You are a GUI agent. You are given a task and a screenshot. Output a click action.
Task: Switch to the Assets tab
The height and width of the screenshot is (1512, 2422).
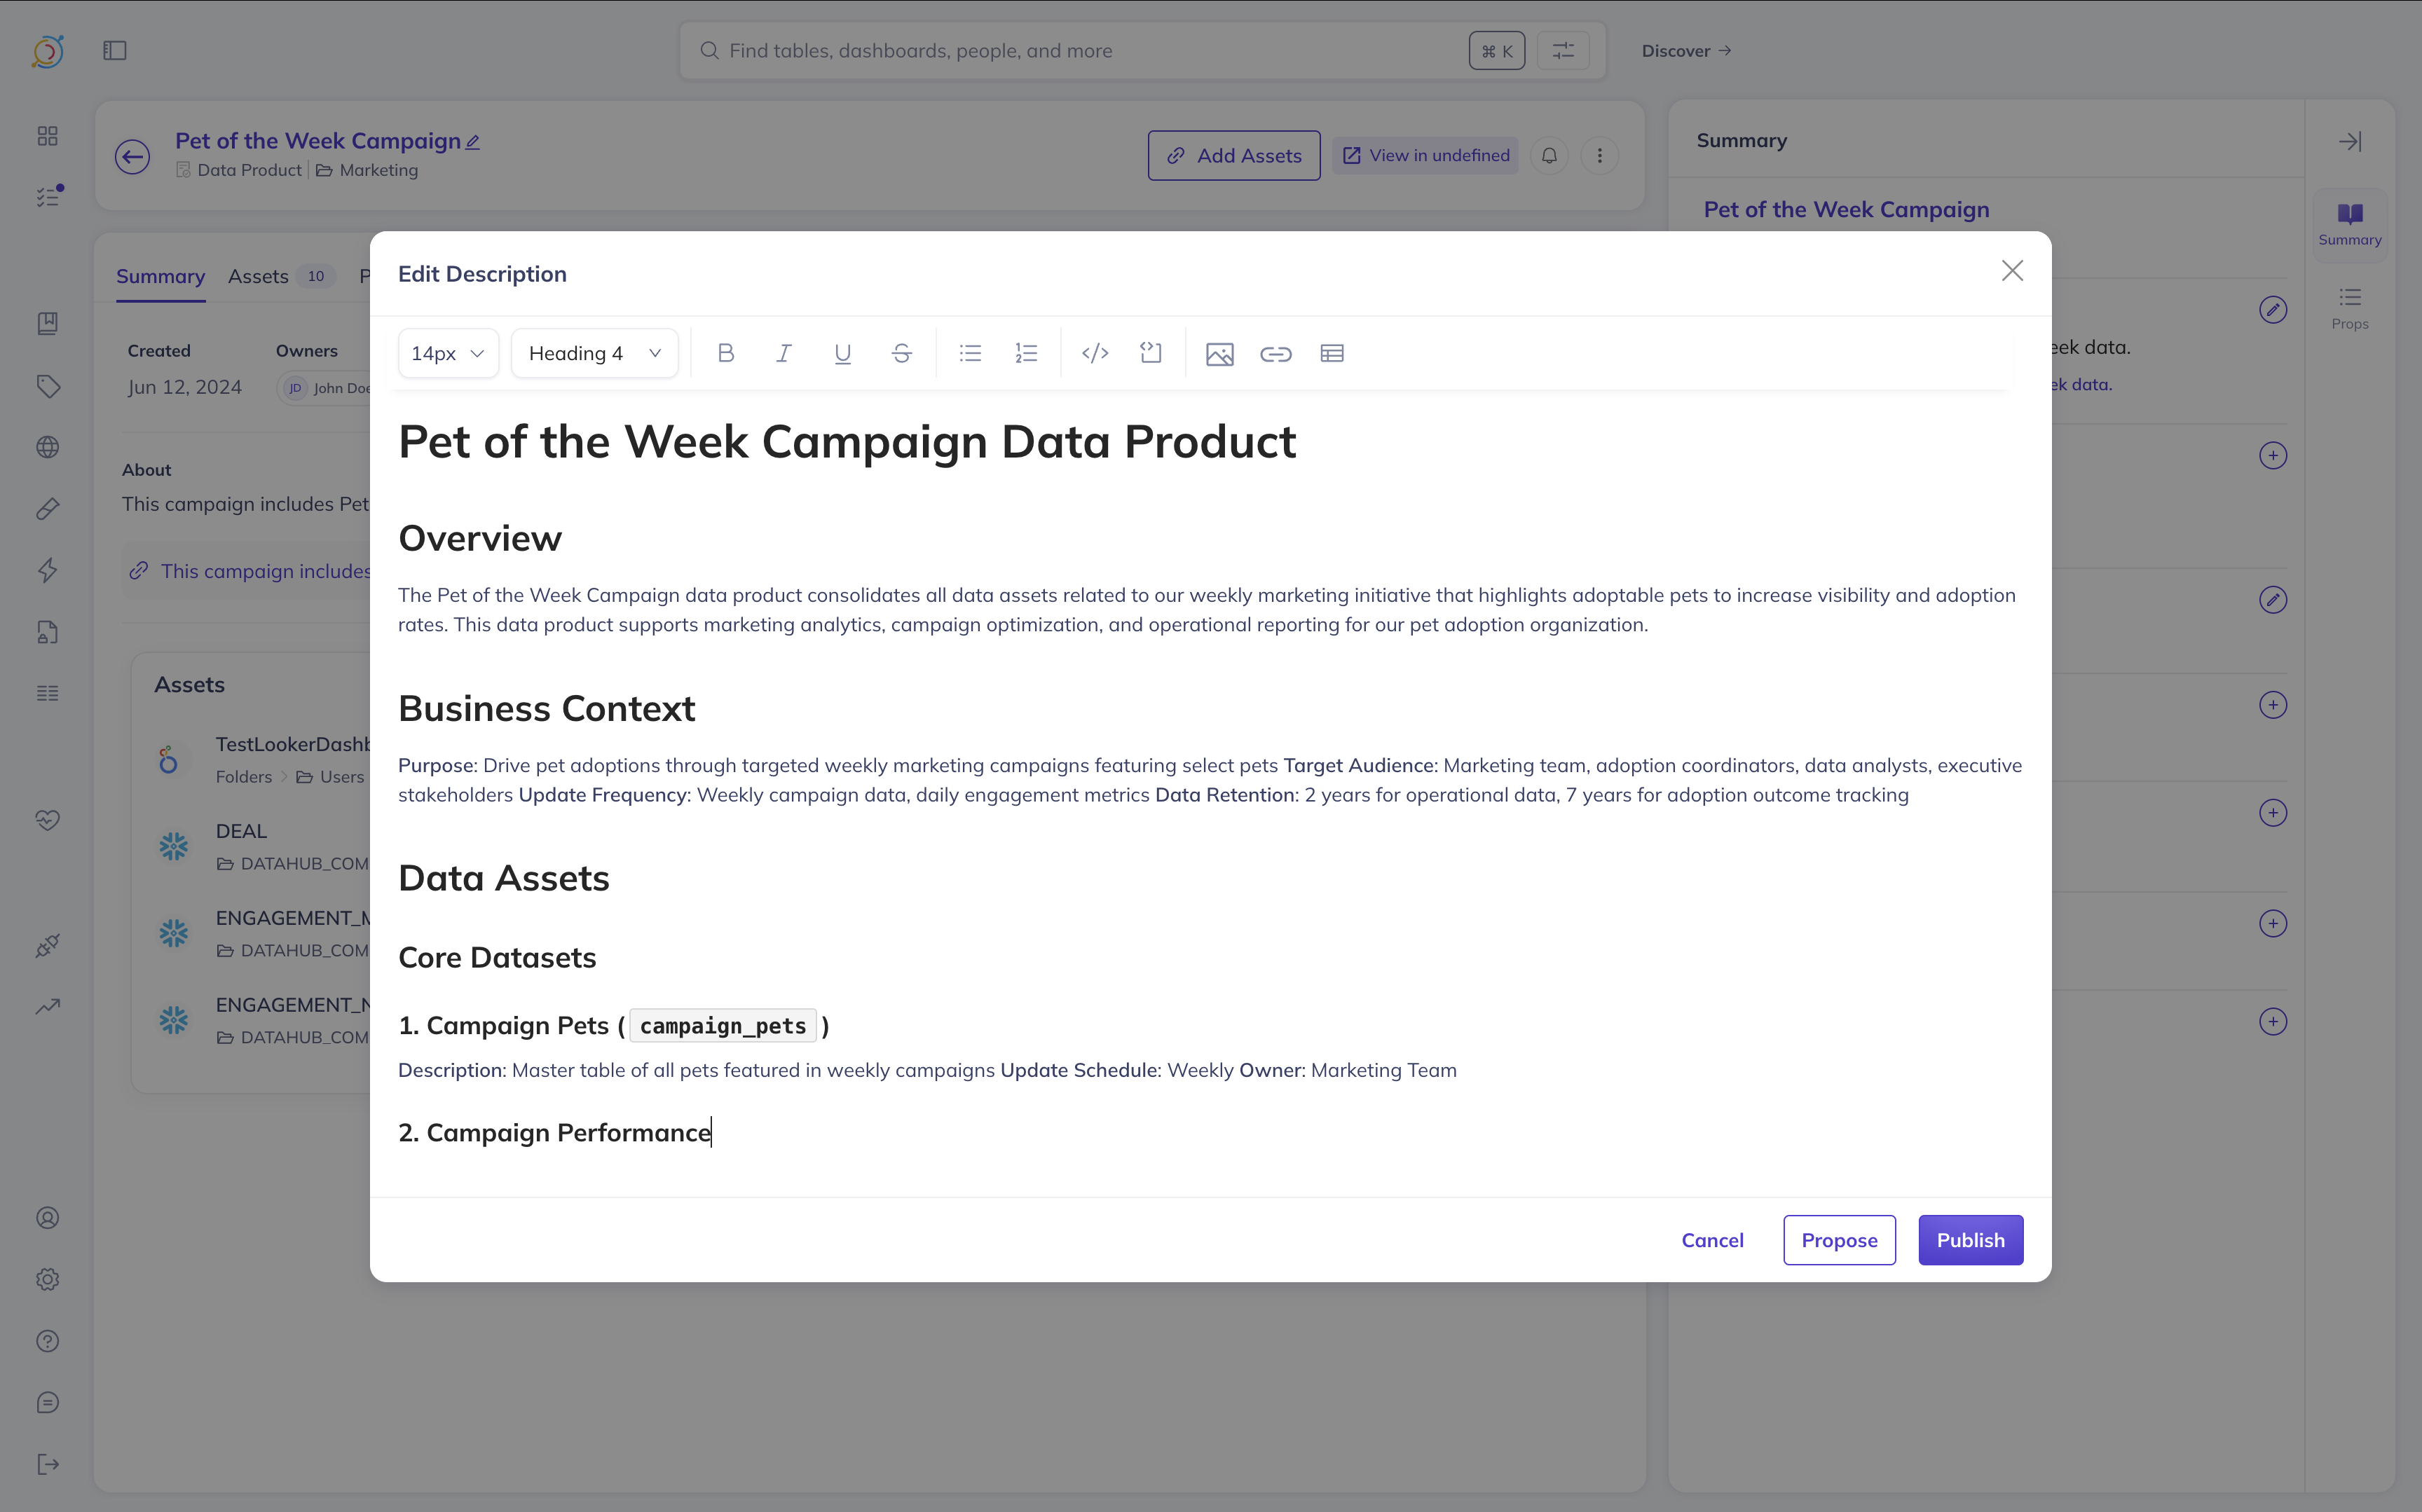pyautogui.click(x=258, y=276)
